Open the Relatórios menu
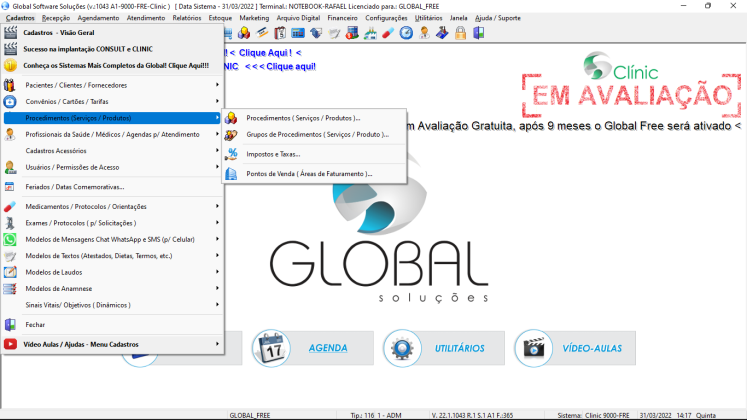Image resolution: width=747 pixels, height=420 pixels. tap(187, 18)
